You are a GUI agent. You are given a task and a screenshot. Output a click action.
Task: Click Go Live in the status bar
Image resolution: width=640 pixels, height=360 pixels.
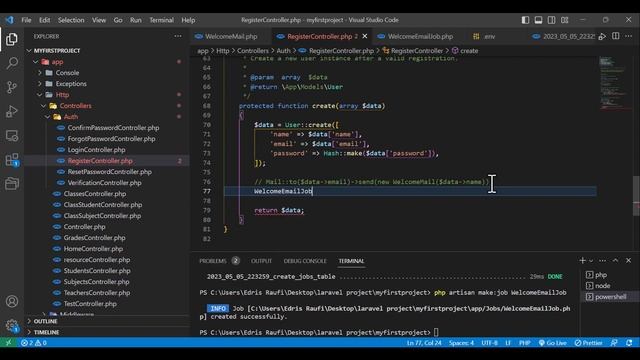click(x=552, y=342)
